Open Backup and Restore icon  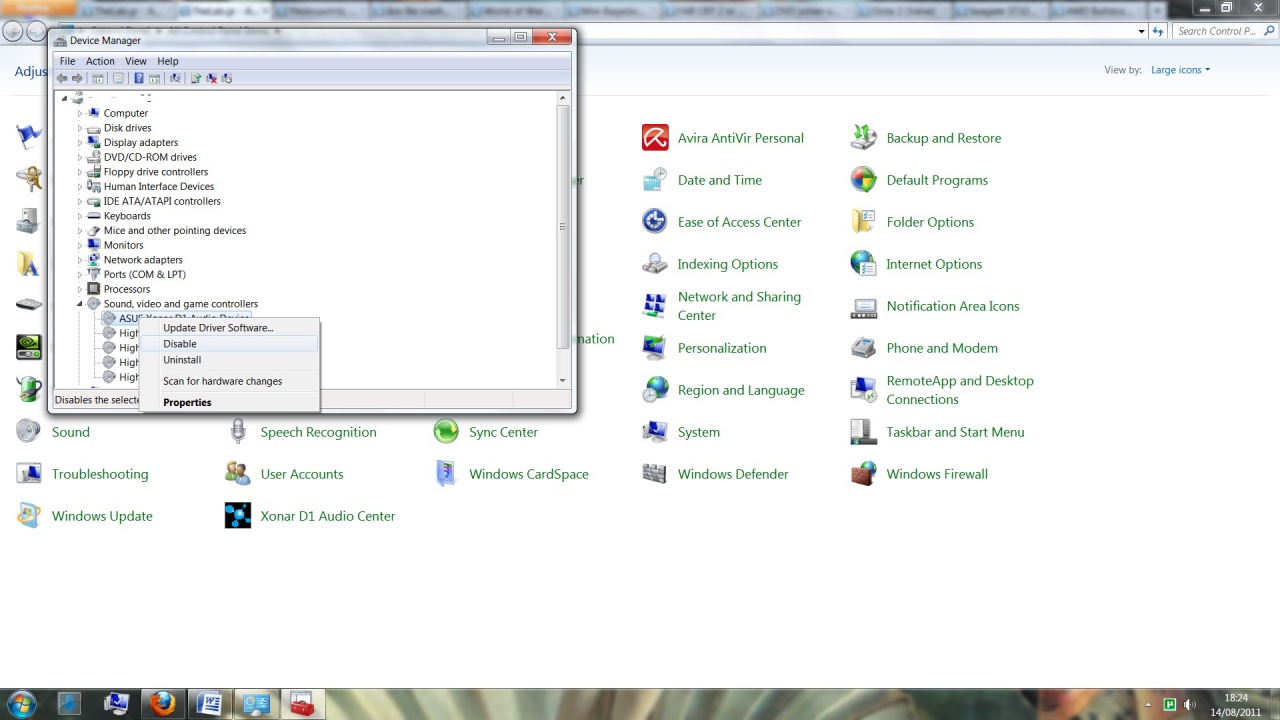point(864,138)
